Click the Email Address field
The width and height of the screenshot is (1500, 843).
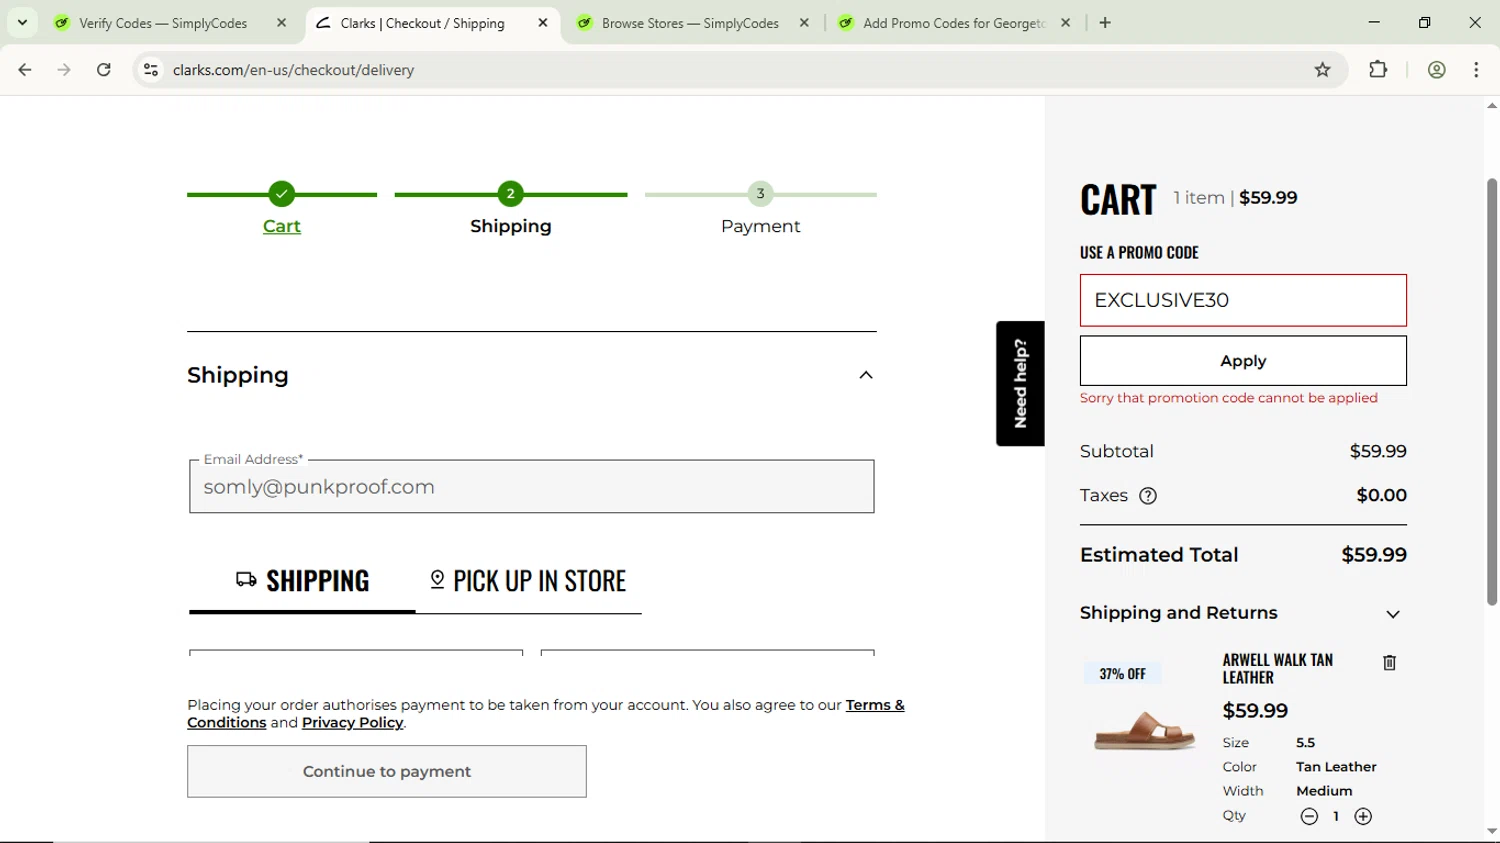tap(532, 487)
